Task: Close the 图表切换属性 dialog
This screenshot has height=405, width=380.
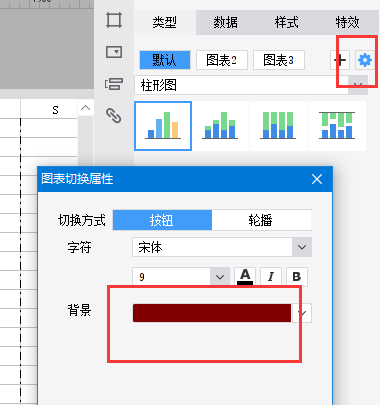Action: pyautogui.click(x=317, y=179)
